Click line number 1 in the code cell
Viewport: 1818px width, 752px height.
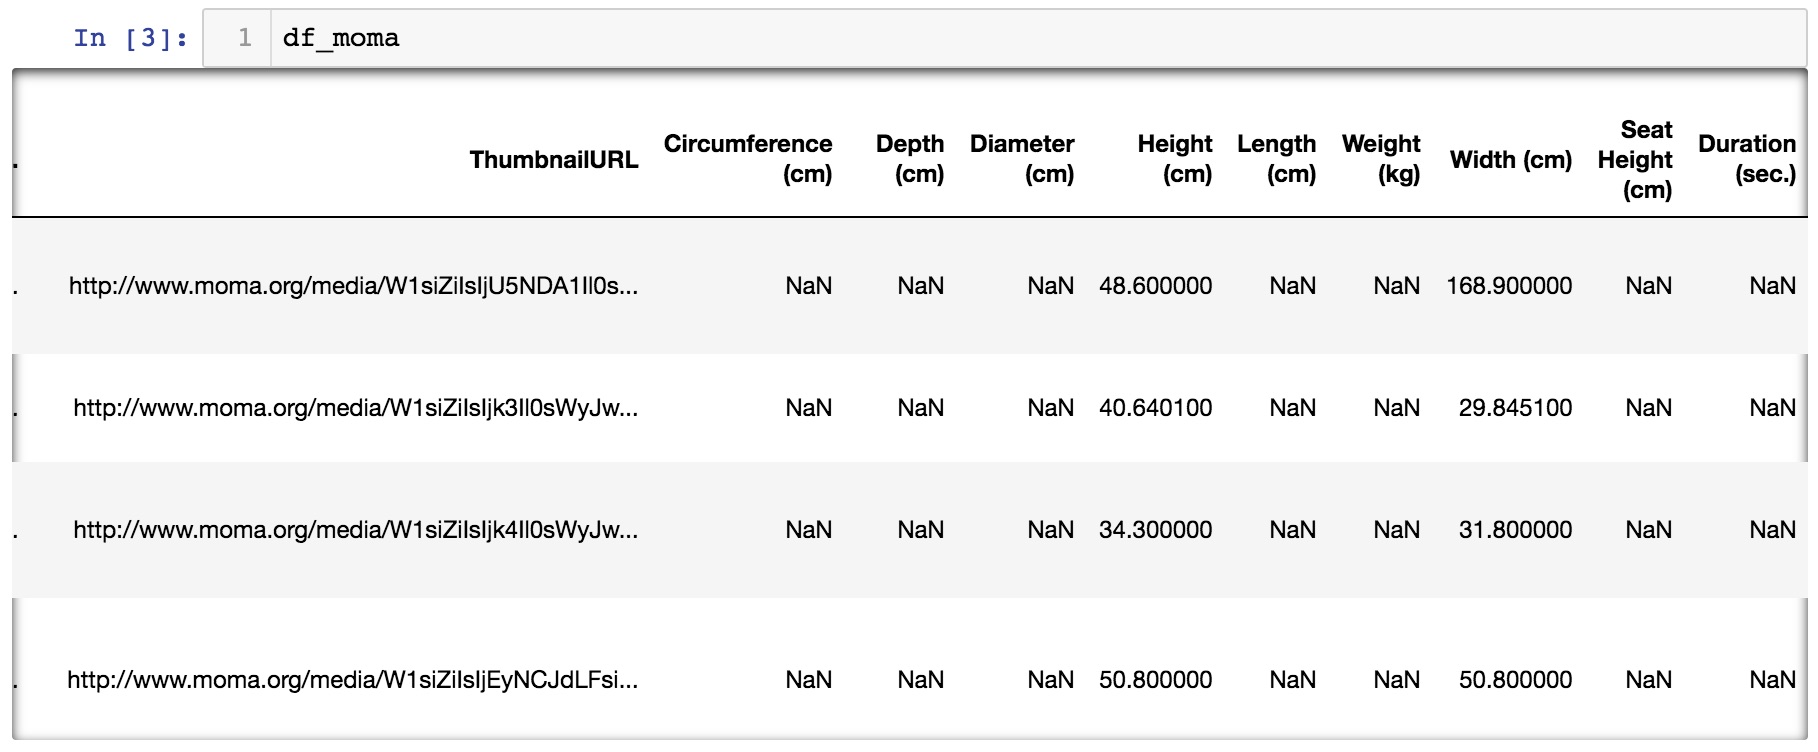(x=244, y=38)
